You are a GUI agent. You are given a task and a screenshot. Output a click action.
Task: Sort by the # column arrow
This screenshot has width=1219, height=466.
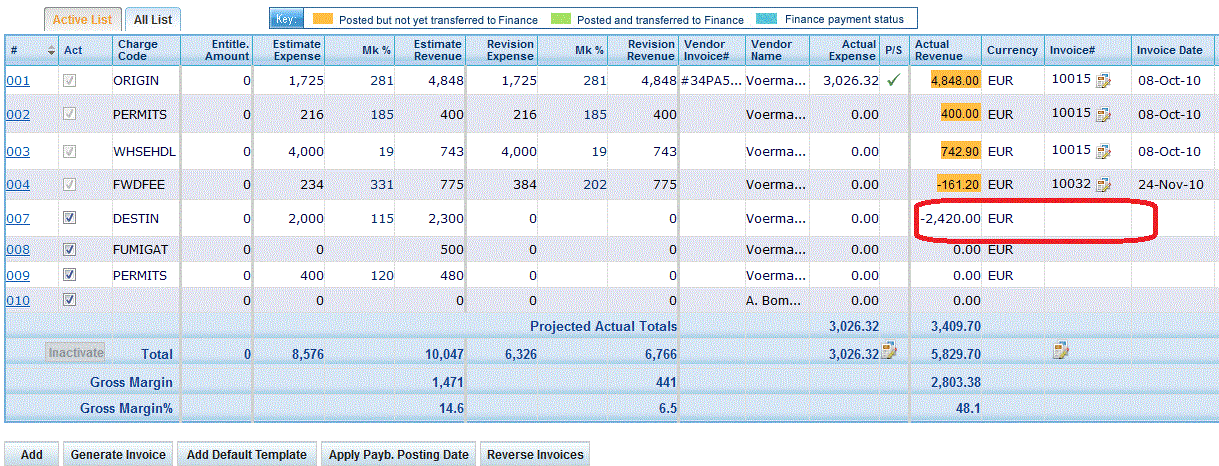pyautogui.click(x=51, y=50)
